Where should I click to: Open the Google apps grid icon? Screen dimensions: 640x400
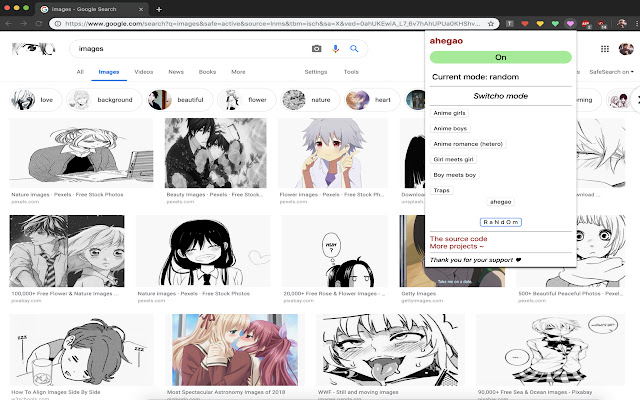click(605, 49)
